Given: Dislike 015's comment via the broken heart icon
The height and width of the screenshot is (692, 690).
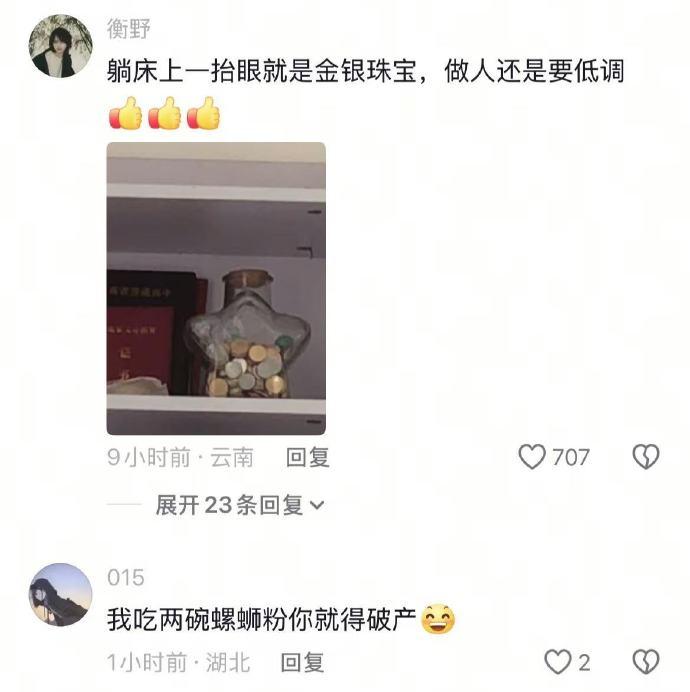Looking at the screenshot, I should (646, 662).
